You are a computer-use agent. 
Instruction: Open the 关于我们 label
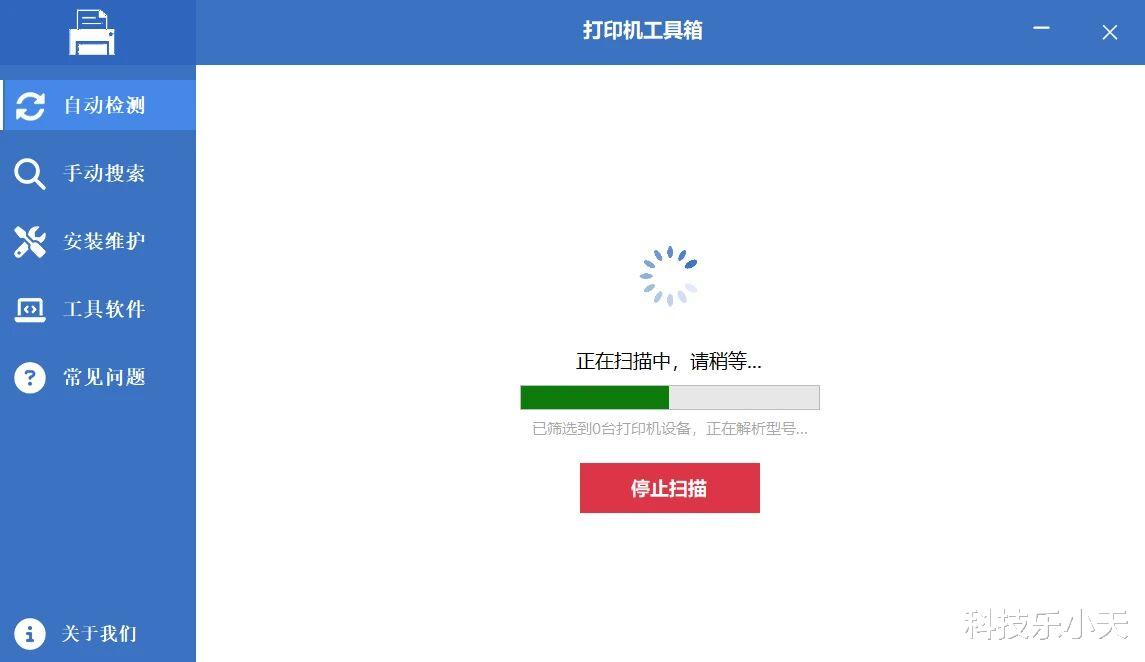99,634
